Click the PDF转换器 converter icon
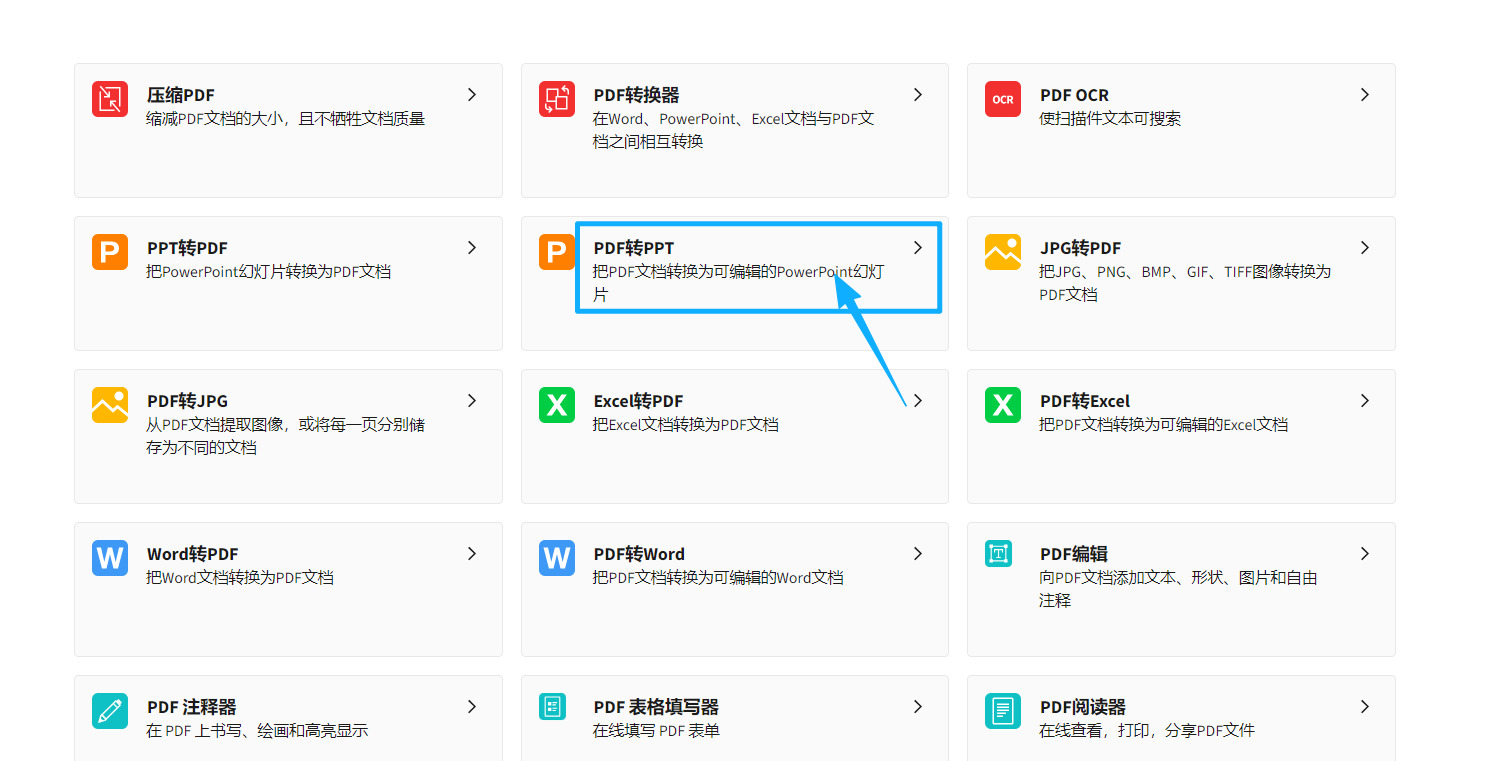The image size is (1505, 761). (556, 99)
